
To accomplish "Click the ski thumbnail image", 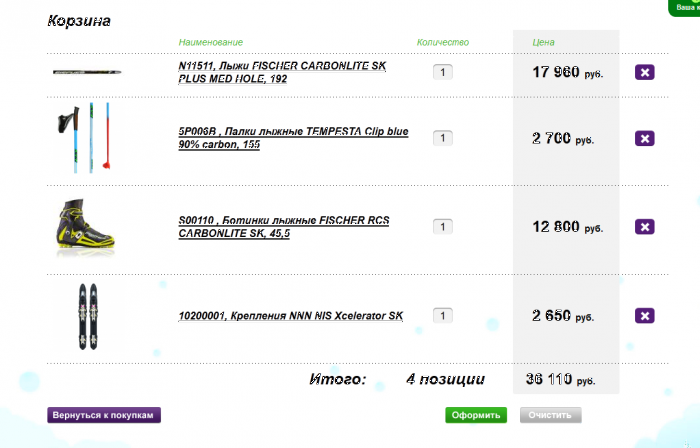I will pyautogui.click(x=87, y=72).
